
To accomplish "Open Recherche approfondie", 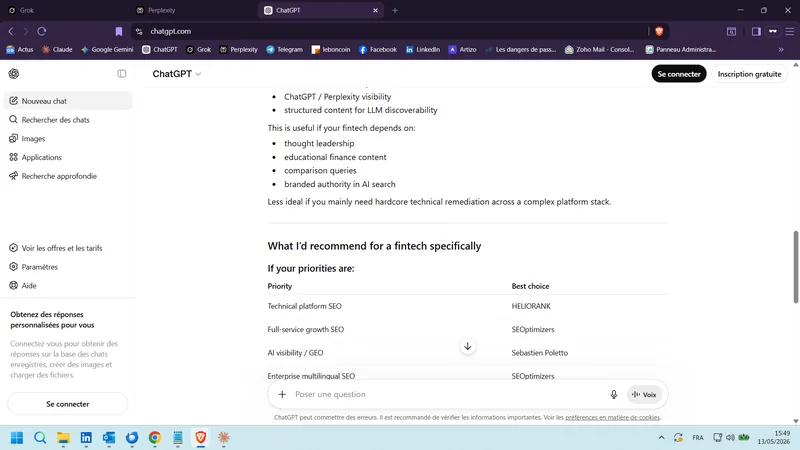I will (x=68, y=176).
